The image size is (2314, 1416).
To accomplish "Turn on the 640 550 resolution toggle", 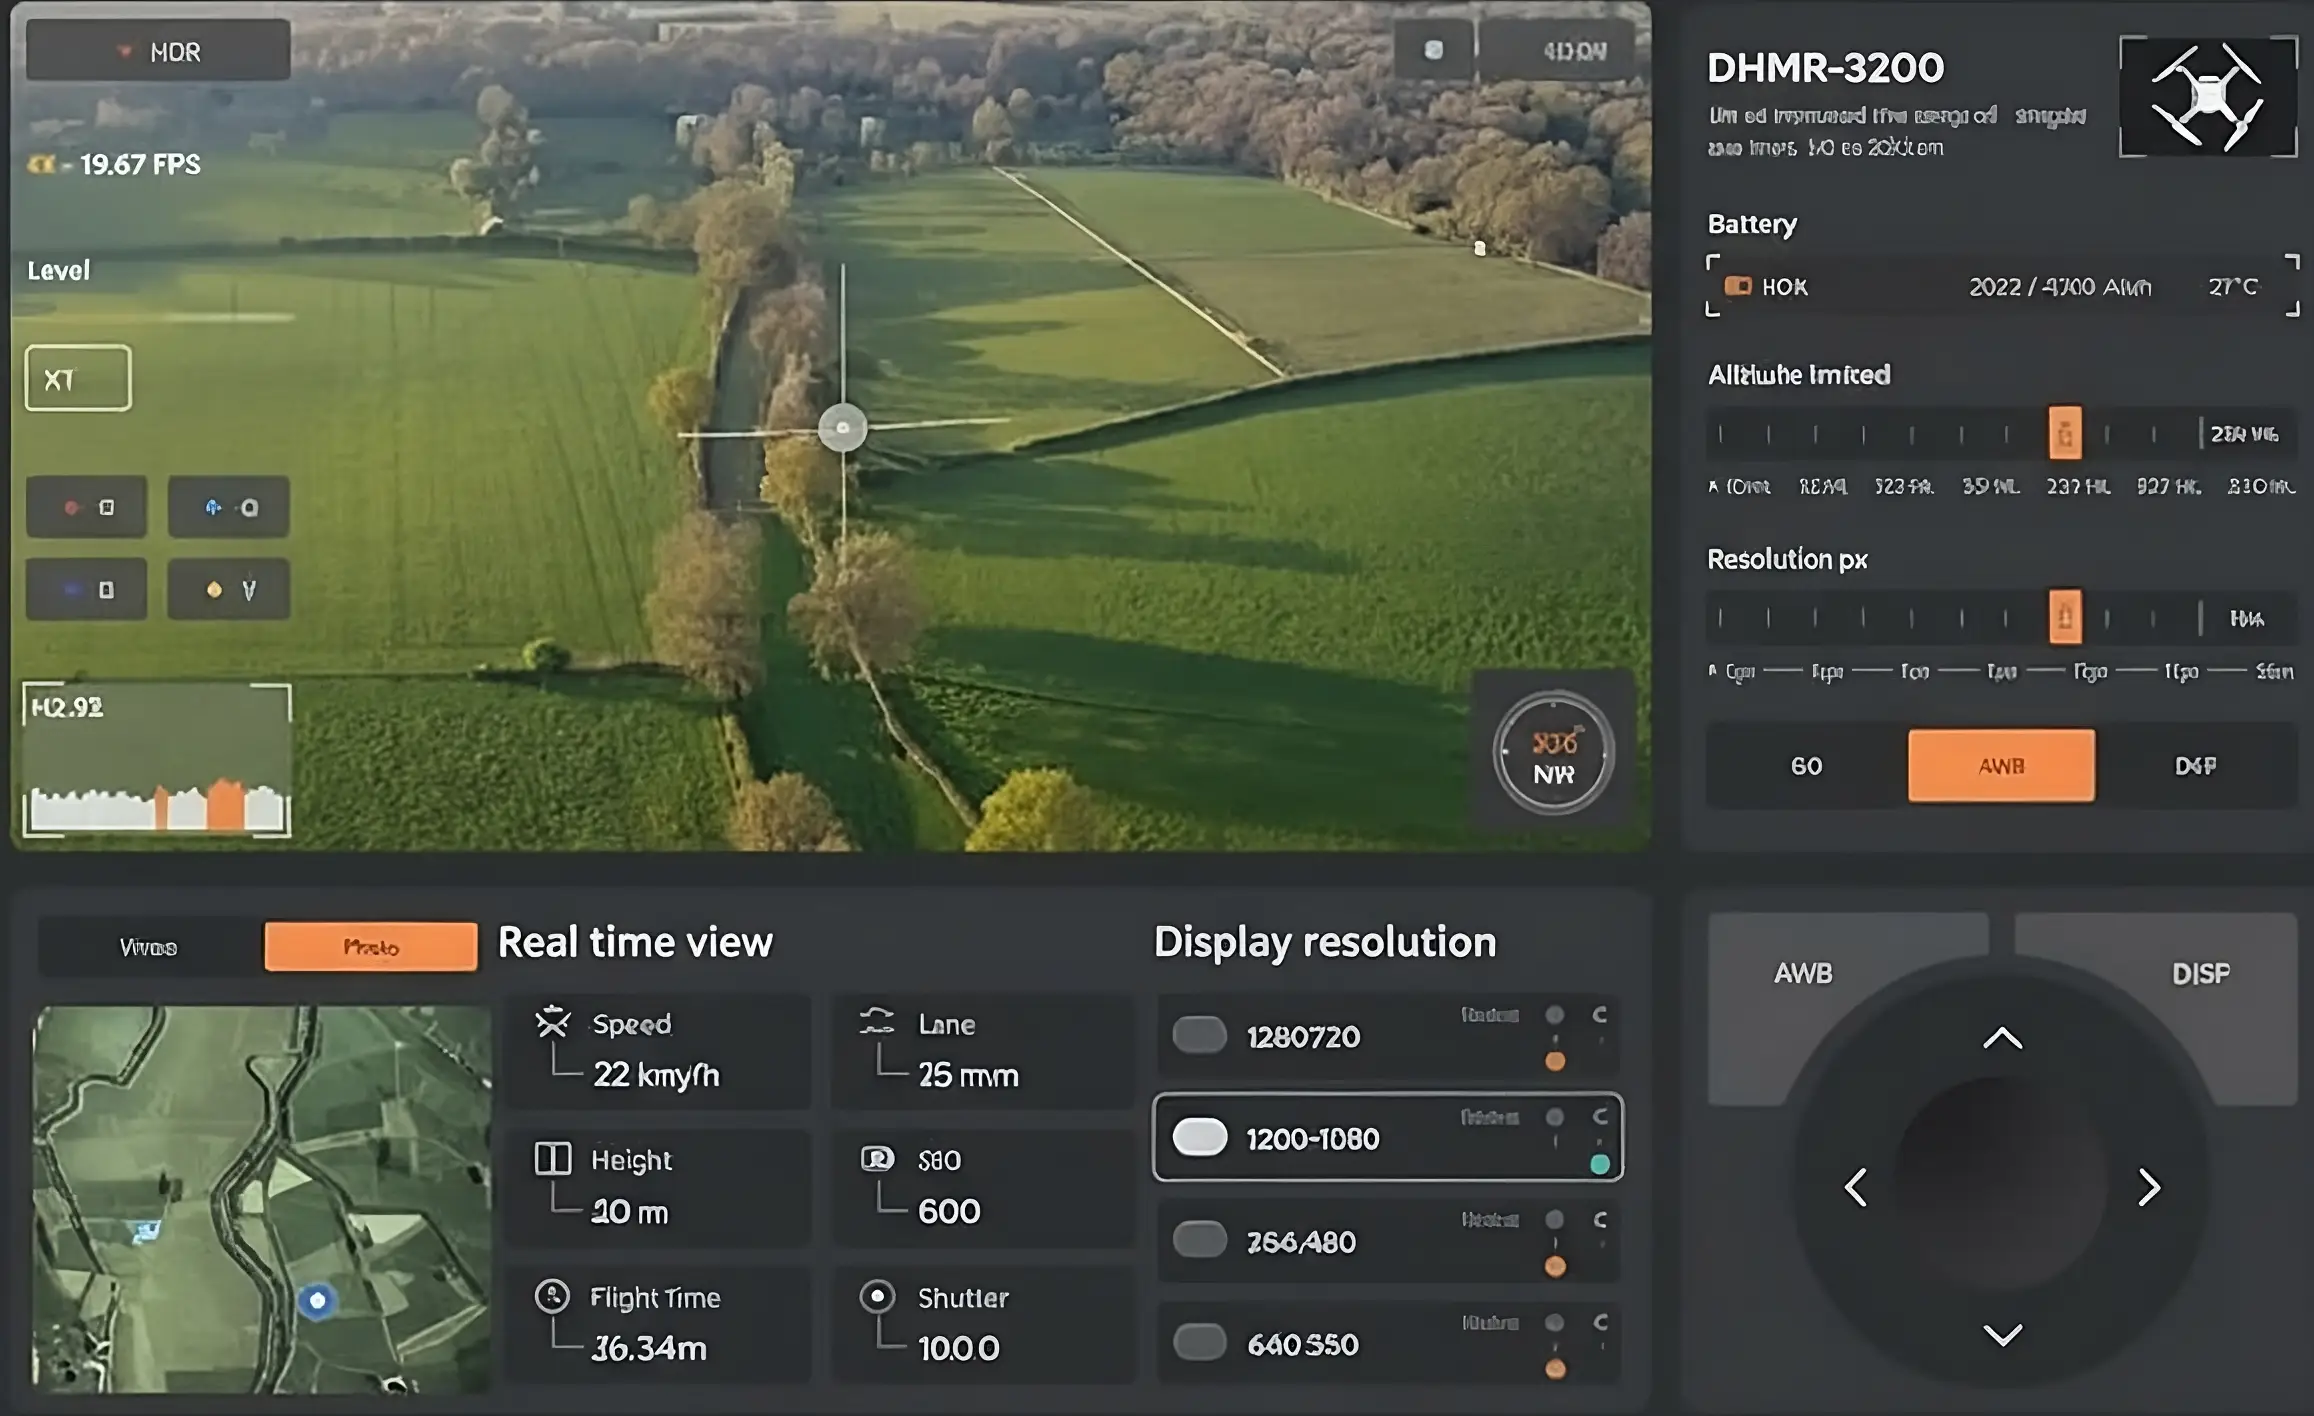I will click(x=1199, y=1342).
